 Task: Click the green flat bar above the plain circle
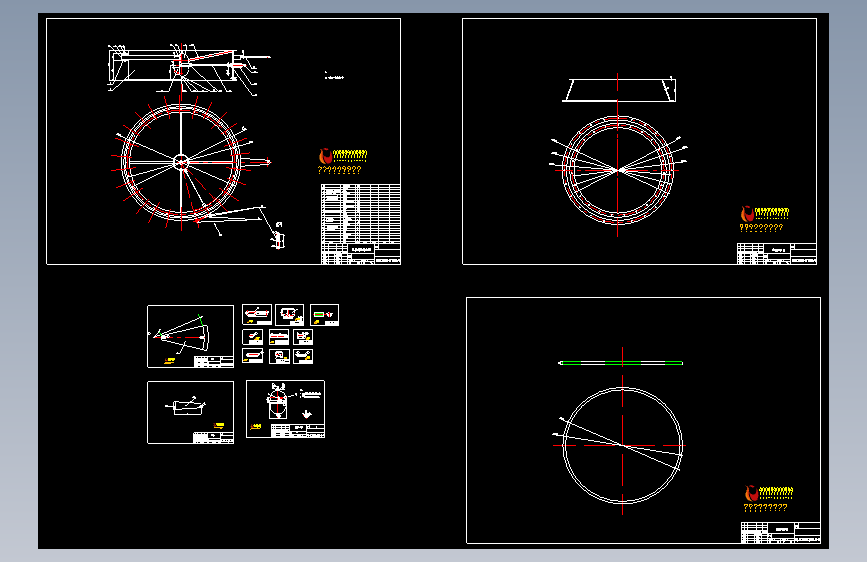pyautogui.click(x=621, y=363)
